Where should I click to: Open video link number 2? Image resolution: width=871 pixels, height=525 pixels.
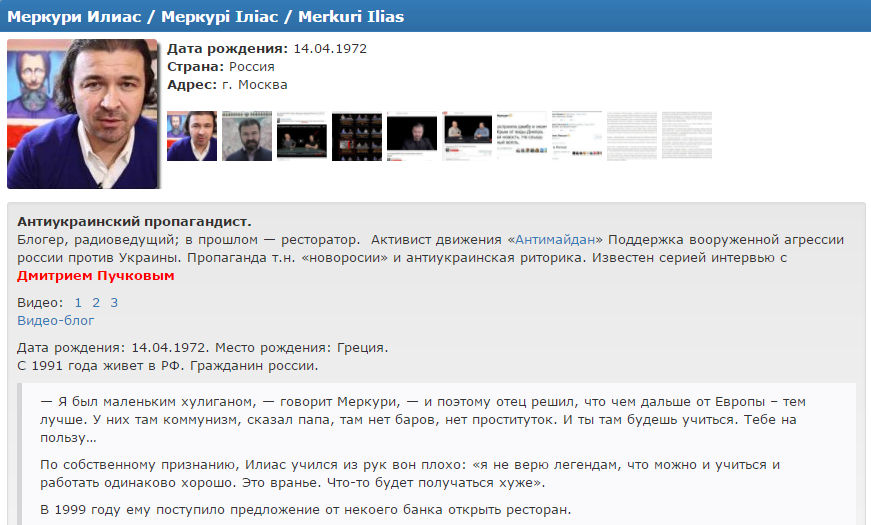(x=96, y=302)
